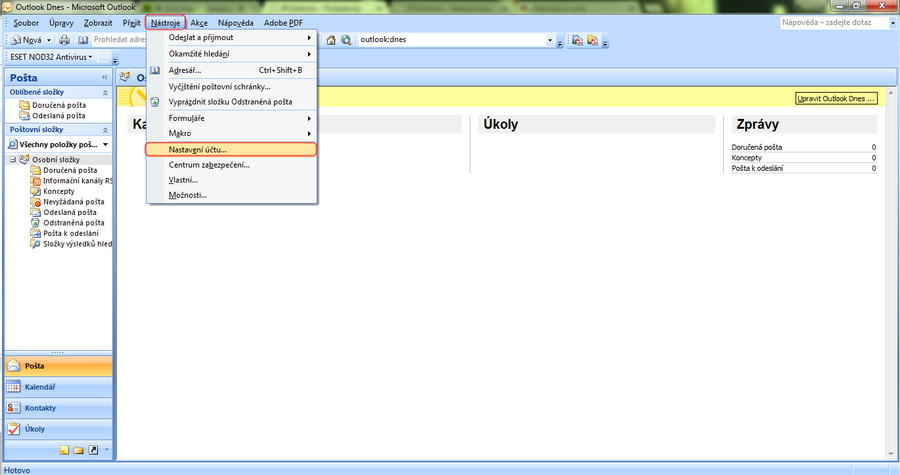Collapse the Oblíbené složky section
Screen dimensions: 900x475
(105, 93)
